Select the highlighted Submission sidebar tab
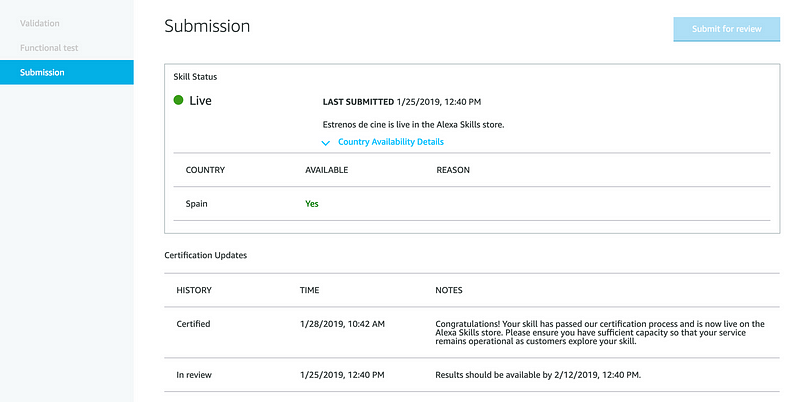 coord(42,72)
